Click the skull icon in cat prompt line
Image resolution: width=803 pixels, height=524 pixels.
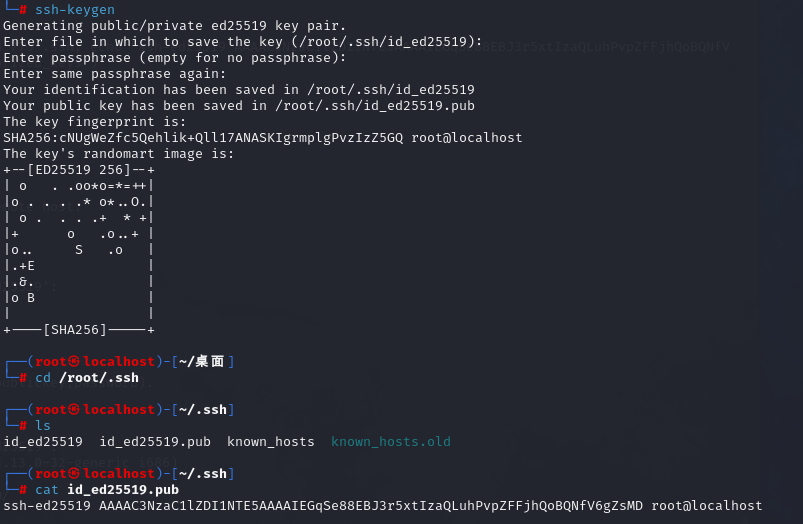coord(74,474)
